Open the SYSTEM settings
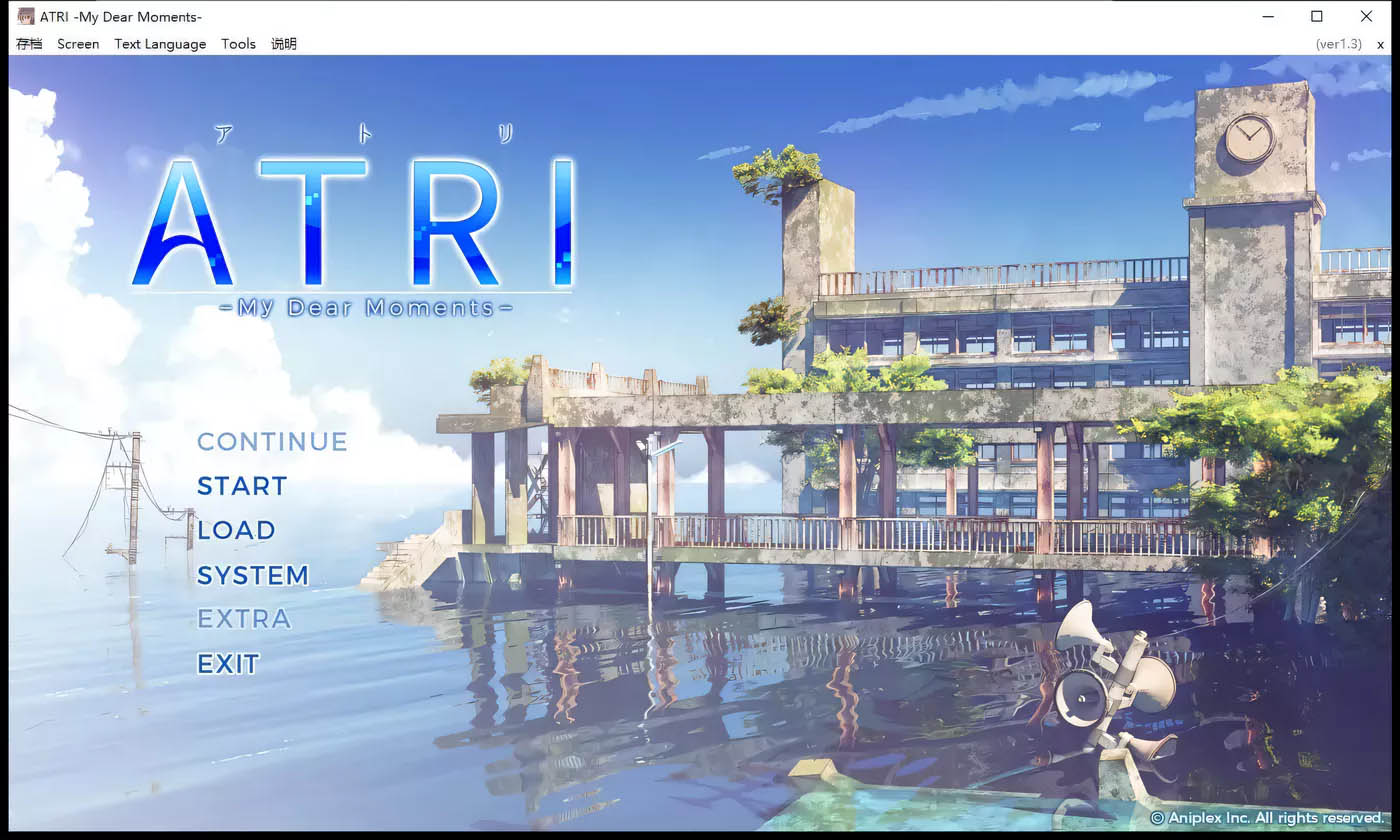The height and width of the screenshot is (840, 1400). click(x=253, y=575)
